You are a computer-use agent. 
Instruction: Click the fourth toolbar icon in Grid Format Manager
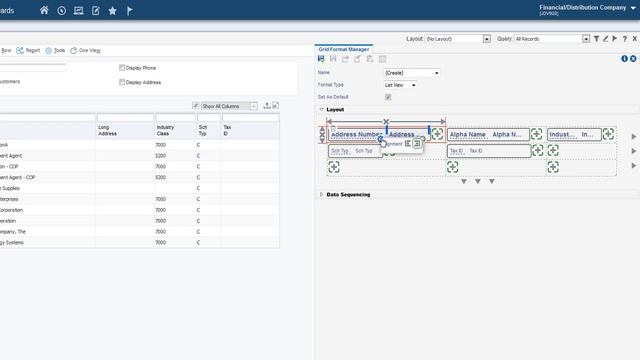pos(358,59)
